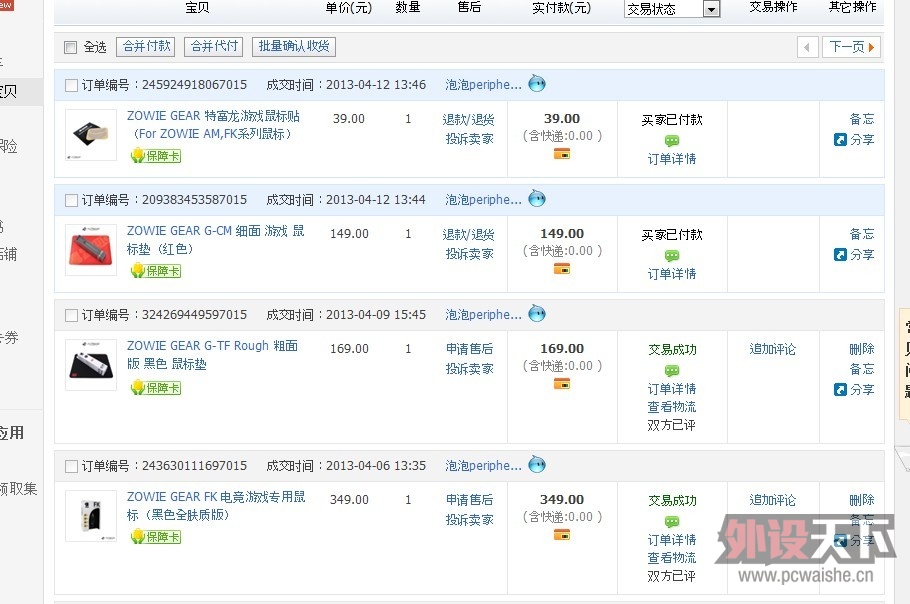This screenshot has width=910, height=604.
Task: Click 保障卡 badge under G-CM mousepad item
Action: [156, 270]
